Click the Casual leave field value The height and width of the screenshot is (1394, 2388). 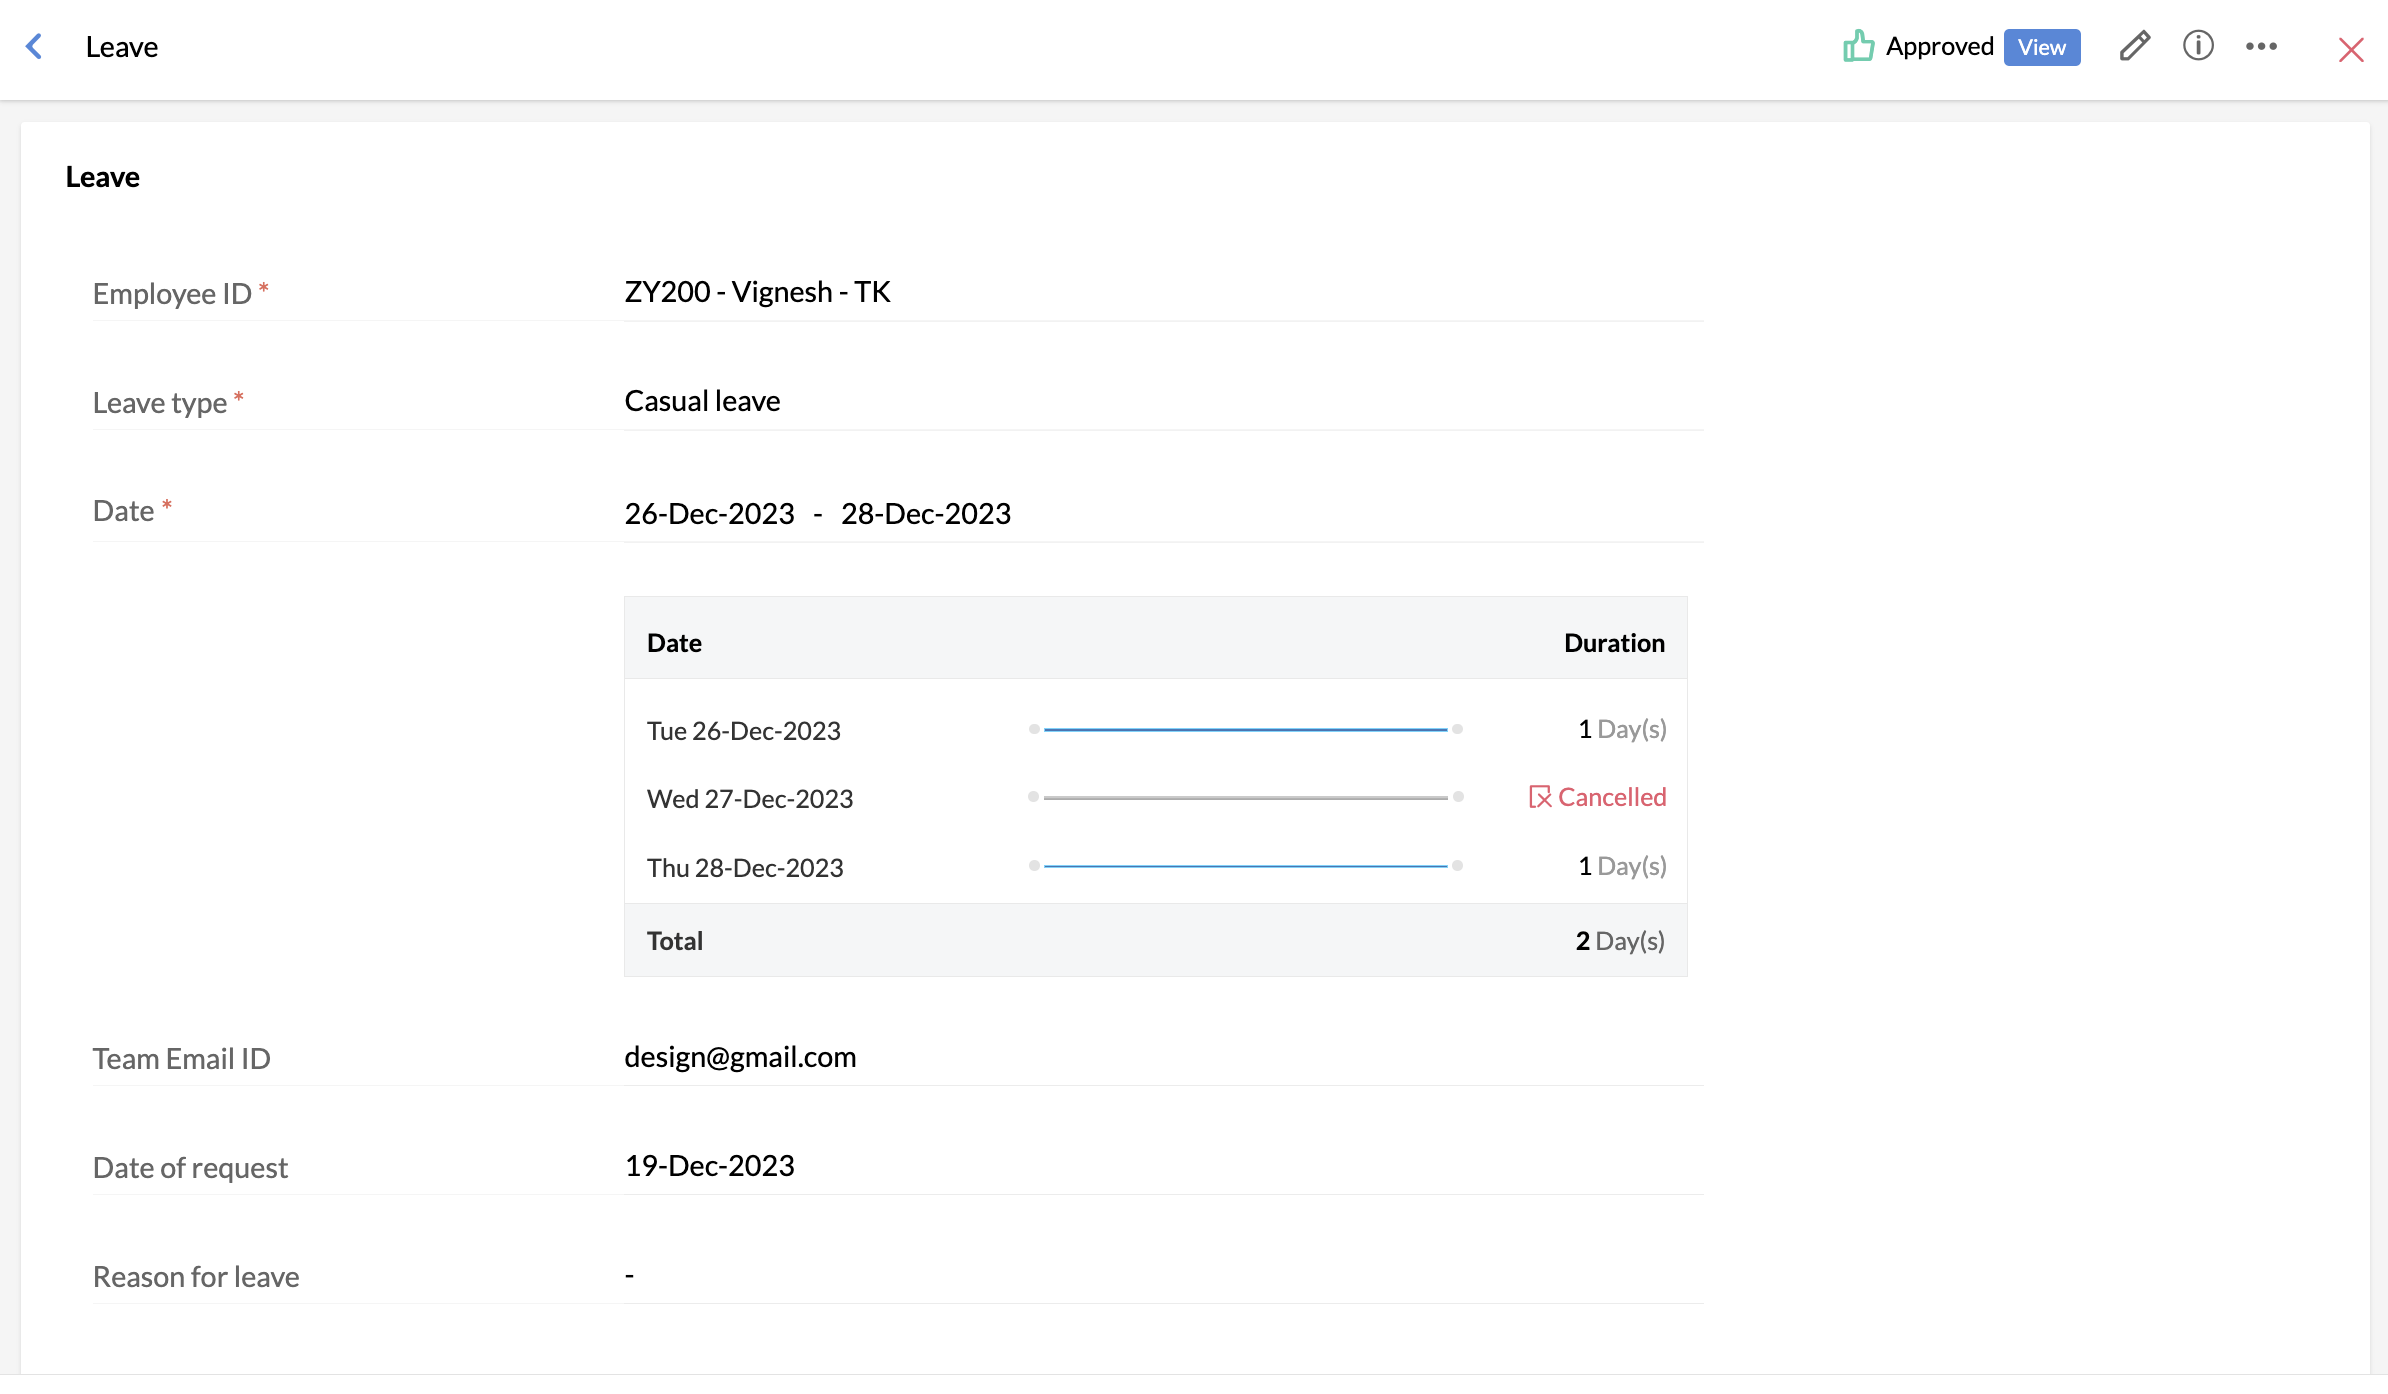[x=702, y=401]
